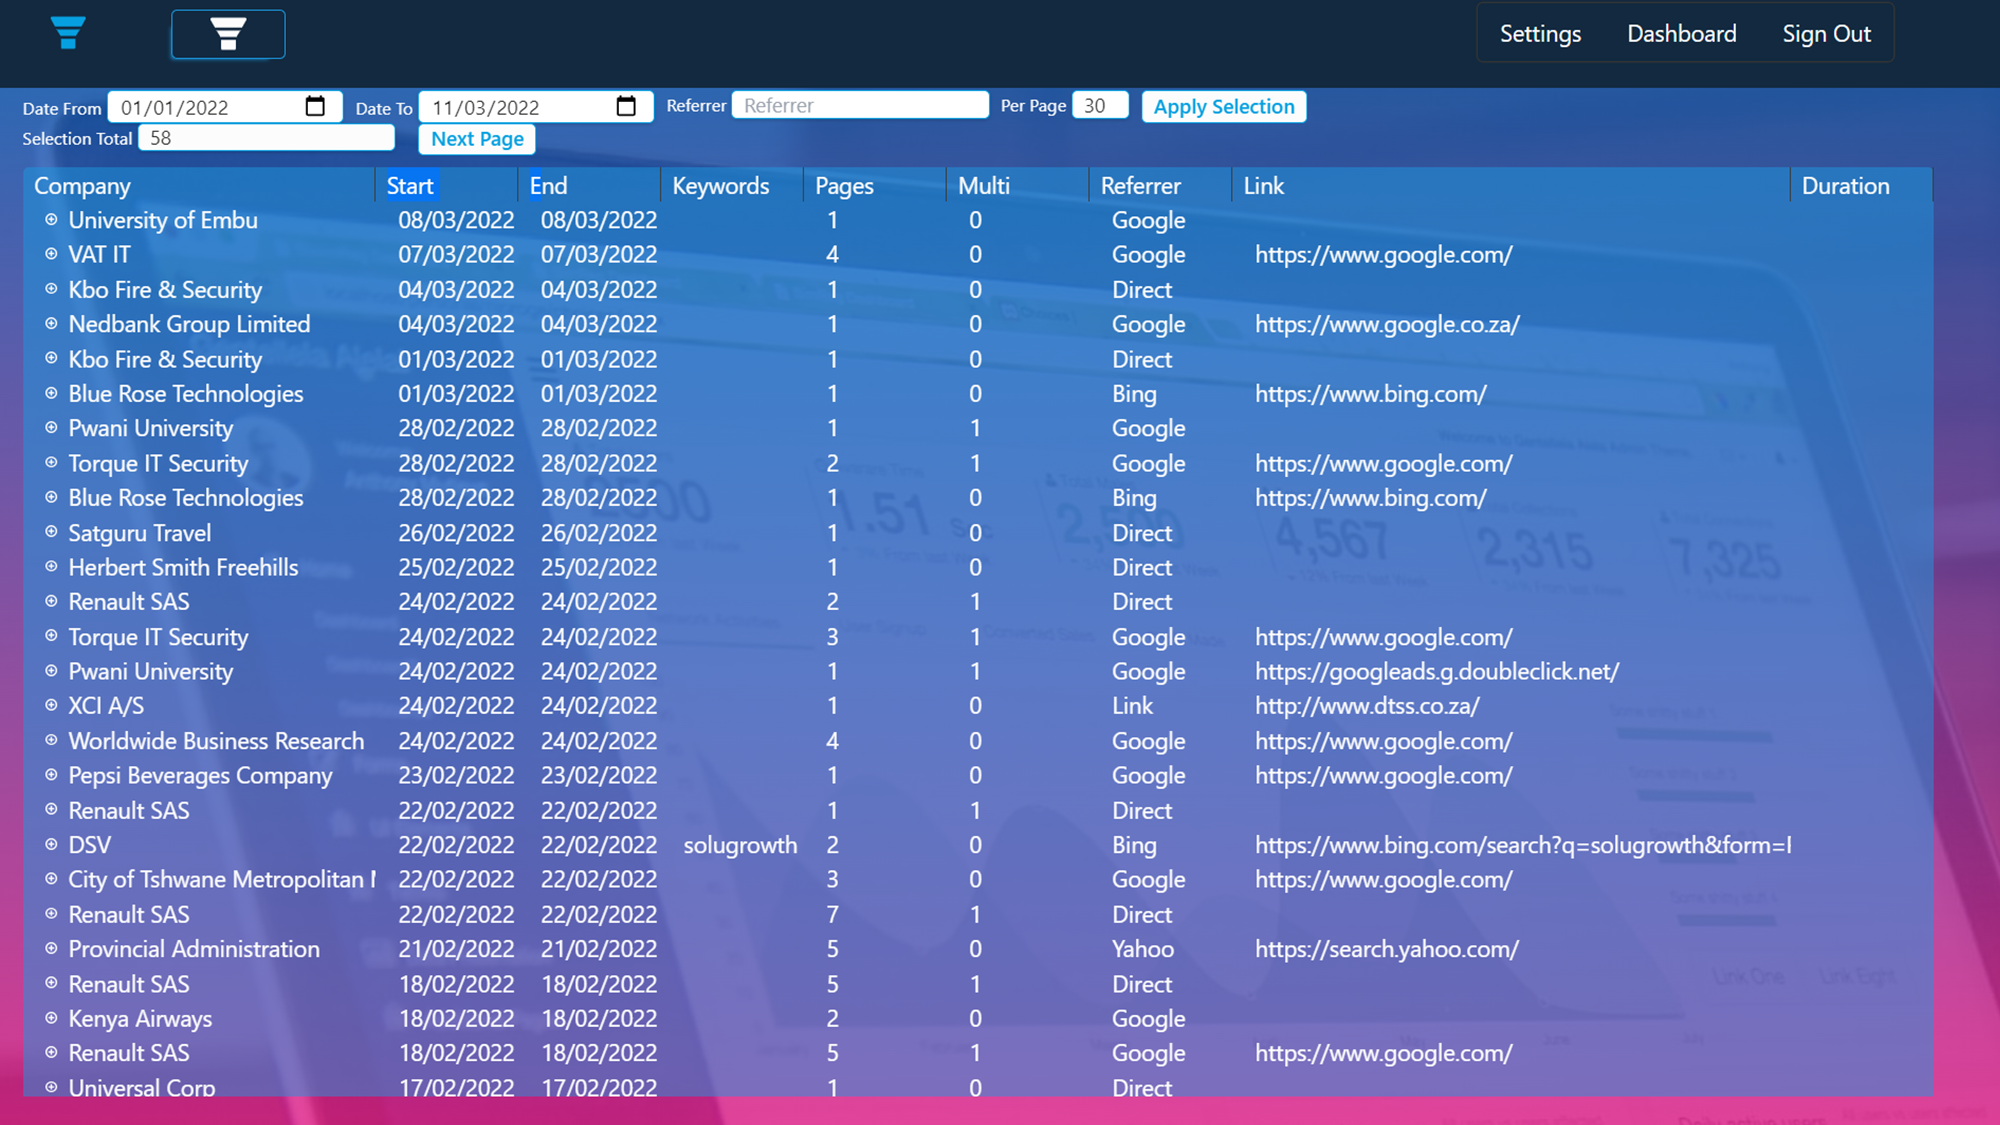
Task: Expand the Pepsi Beverages Company row
Action: [x=51, y=775]
